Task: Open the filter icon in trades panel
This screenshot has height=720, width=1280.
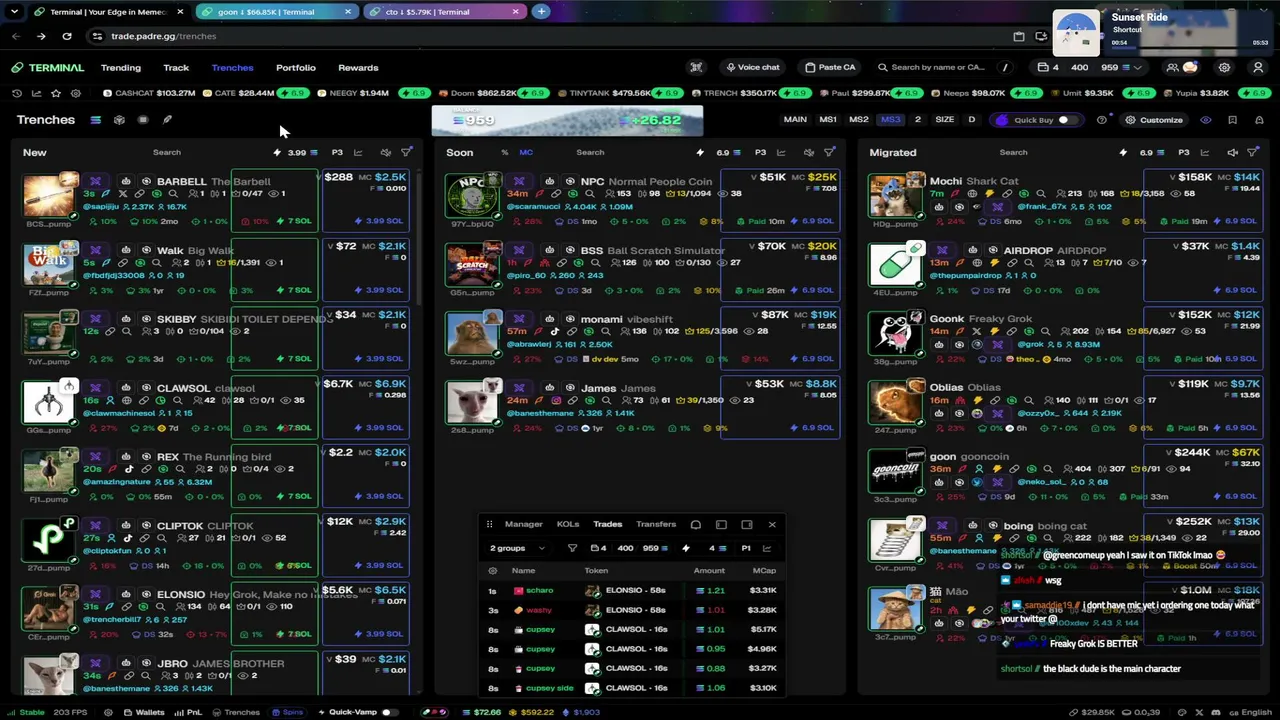Action: 572,548
